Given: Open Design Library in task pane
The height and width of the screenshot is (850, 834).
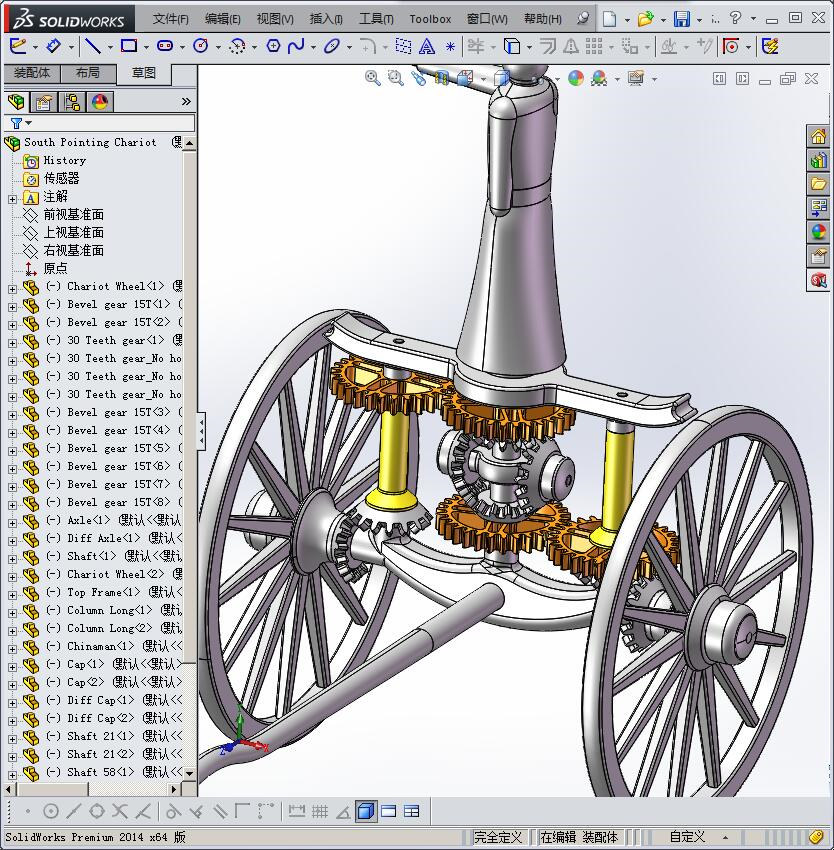Looking at the screenshot, I should point(818,160).
